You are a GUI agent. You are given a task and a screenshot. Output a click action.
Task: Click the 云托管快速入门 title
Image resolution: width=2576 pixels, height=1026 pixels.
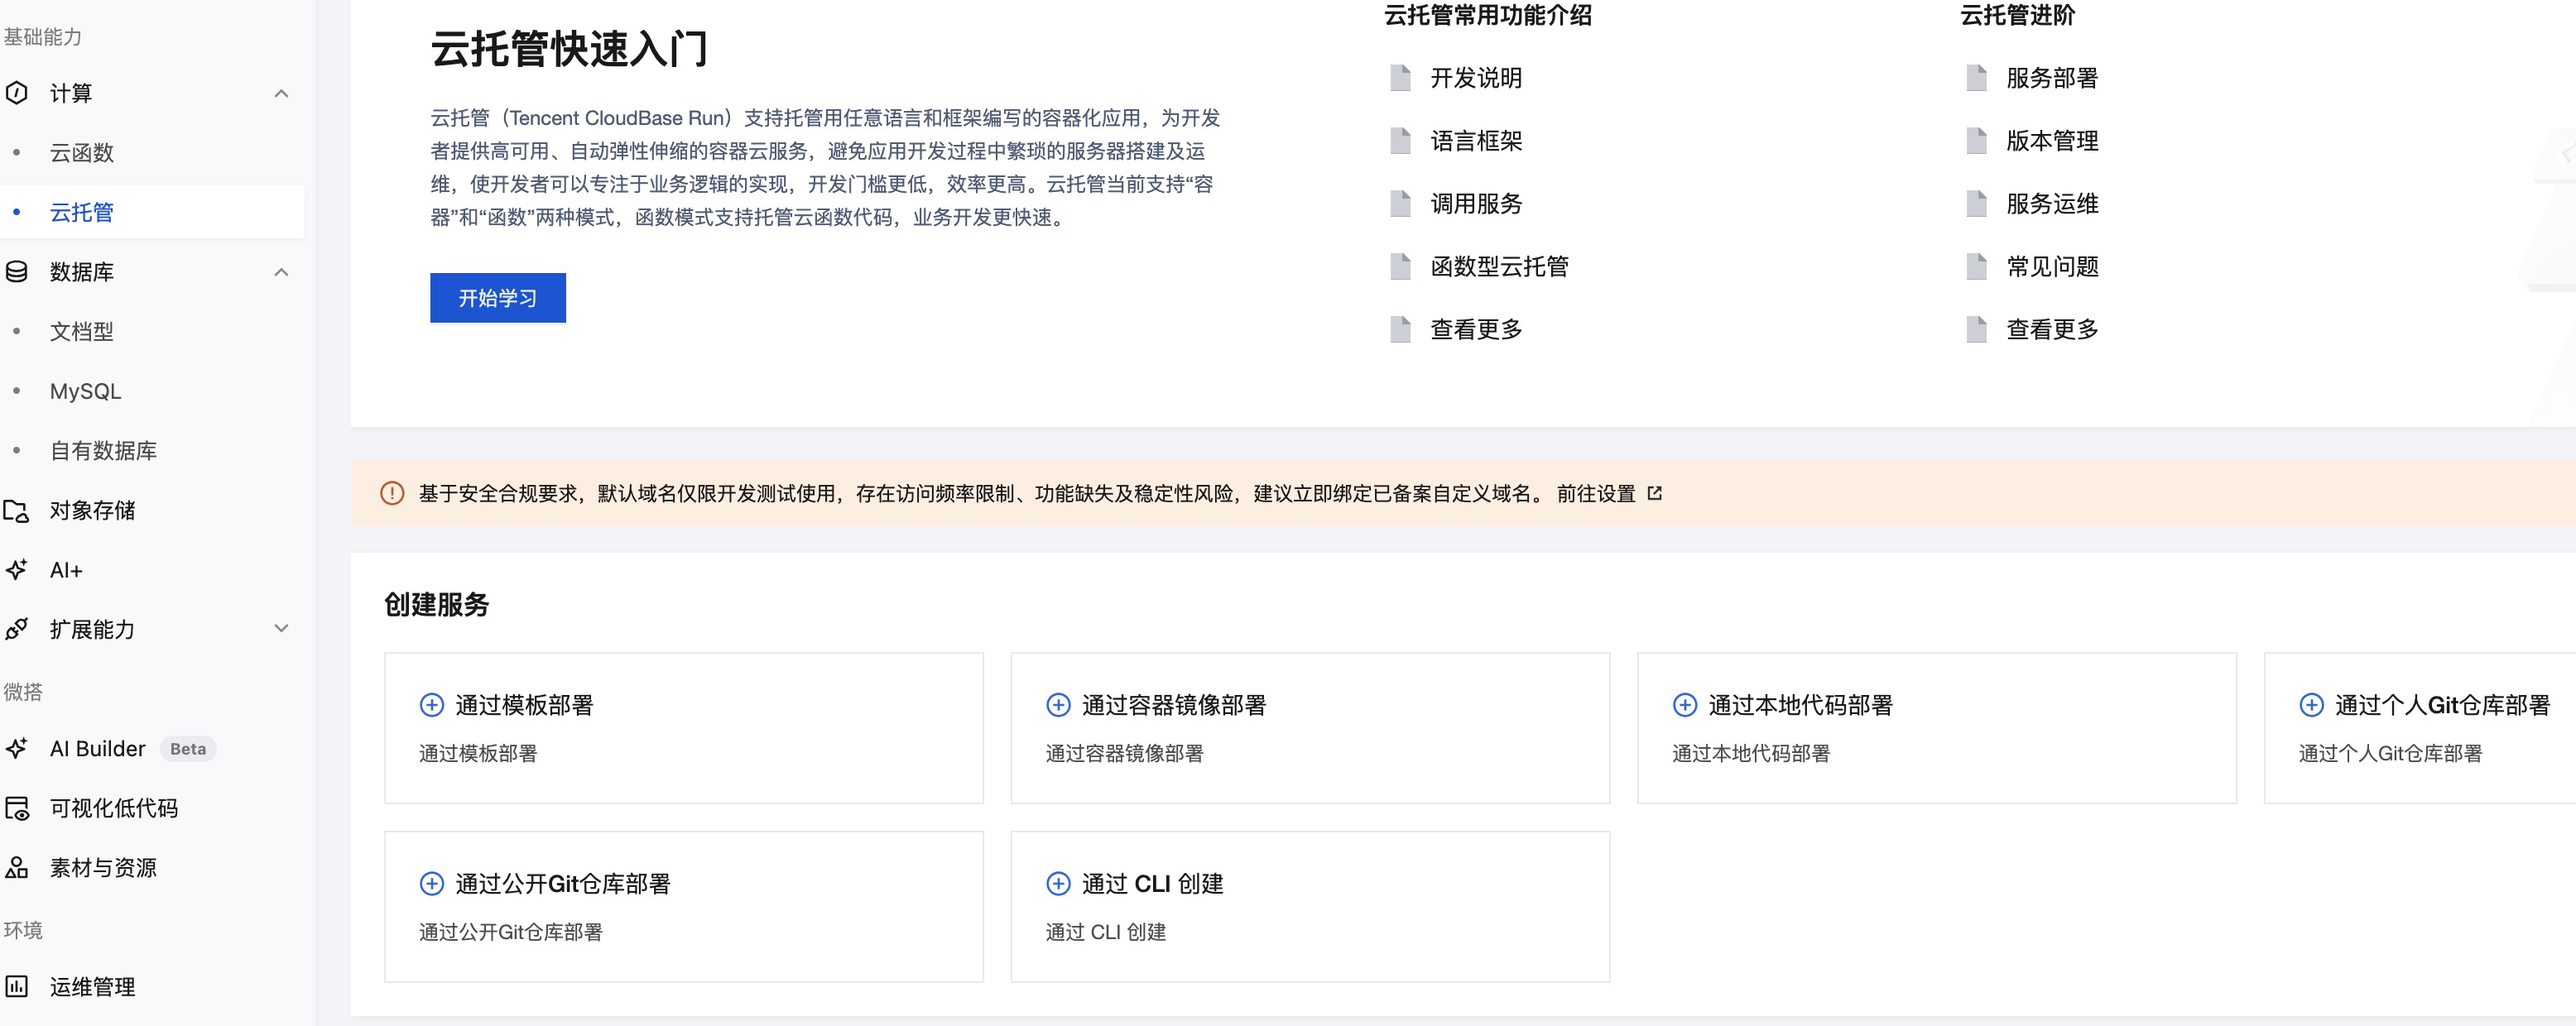[x=569, y=49]
